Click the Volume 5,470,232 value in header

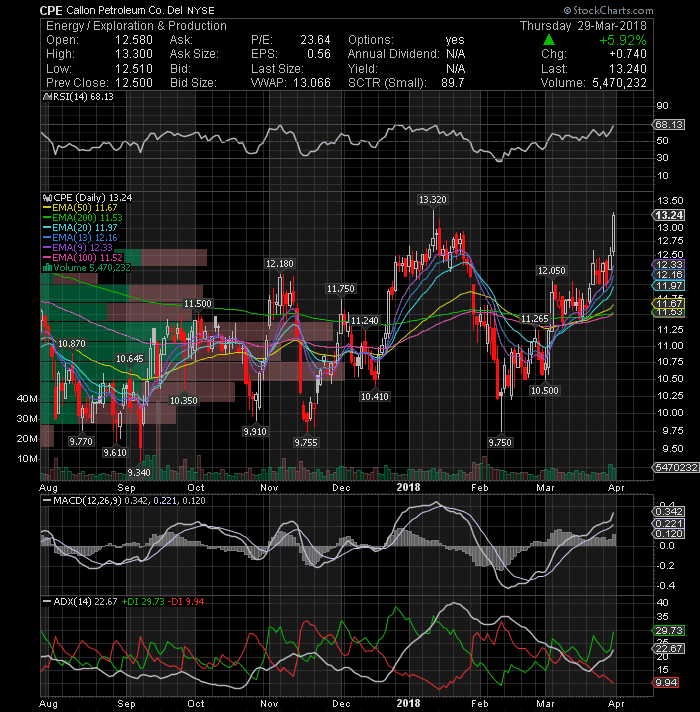(x=619, y=83)
